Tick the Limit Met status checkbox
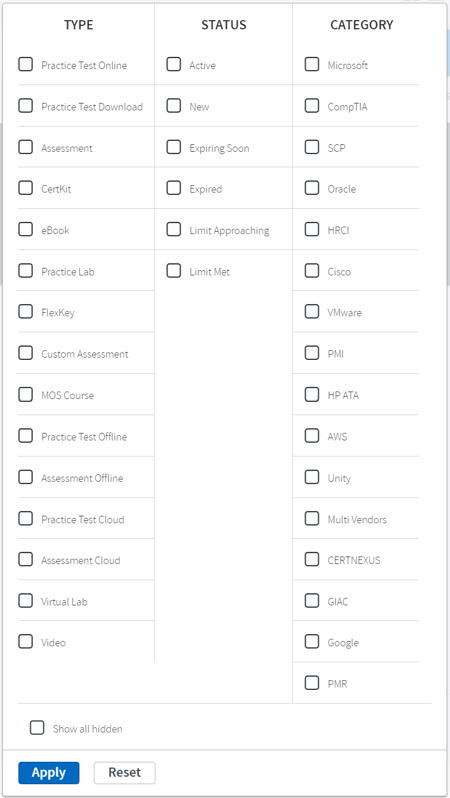The height and width of the screenshot is (798, 450). pyautogui.click(x=174, y=271)
